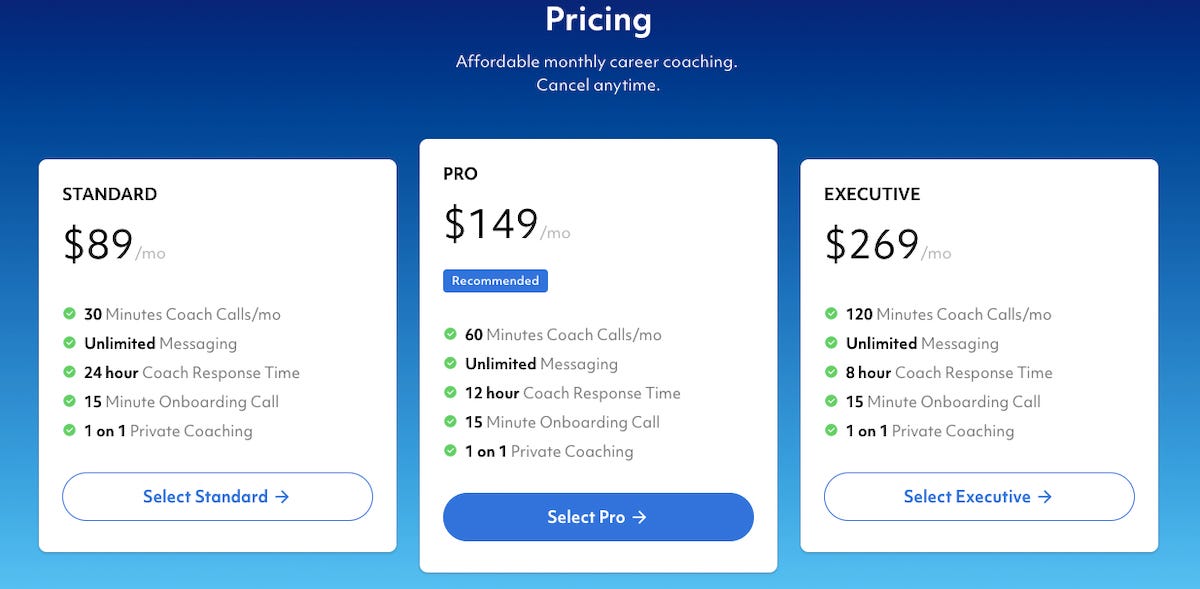Screen dimensions: 1200x589
Task: Click check icon beside Executive 120 Minutes Coach Calls
Action: 831,314
